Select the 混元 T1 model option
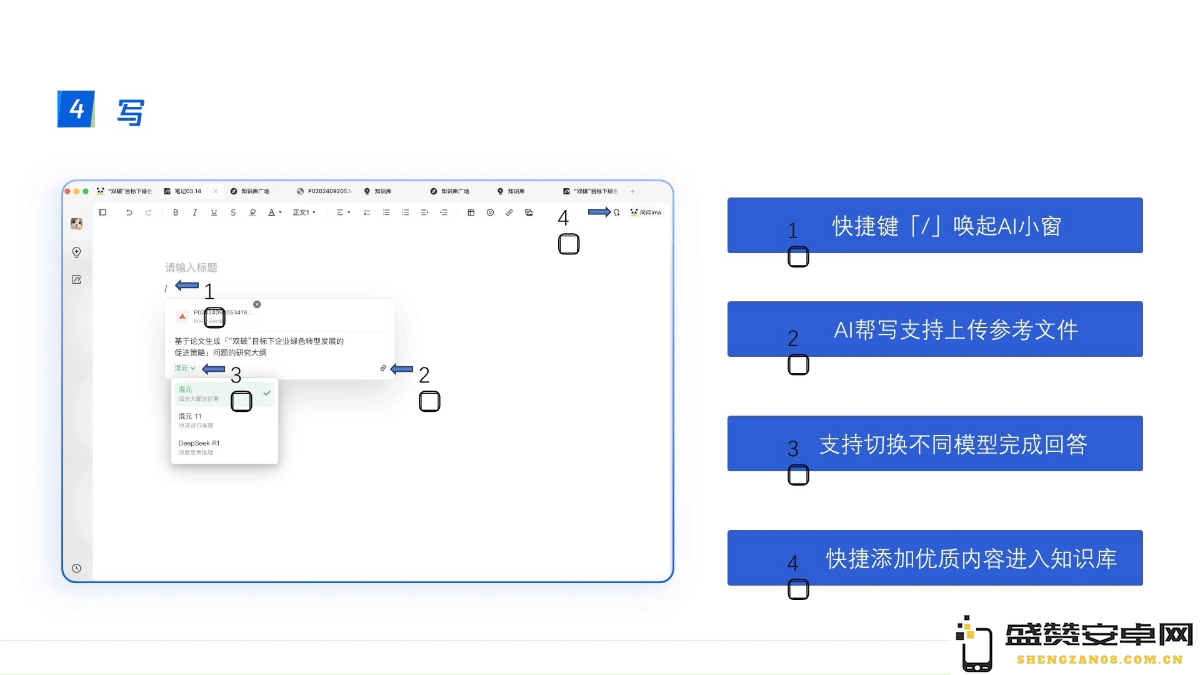 224,420
